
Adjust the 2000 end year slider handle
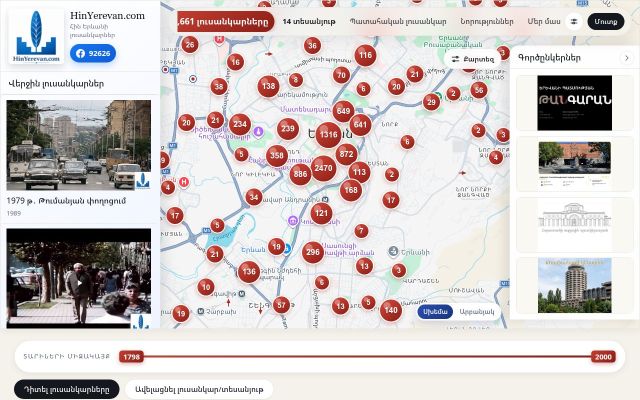pos(603,357)
